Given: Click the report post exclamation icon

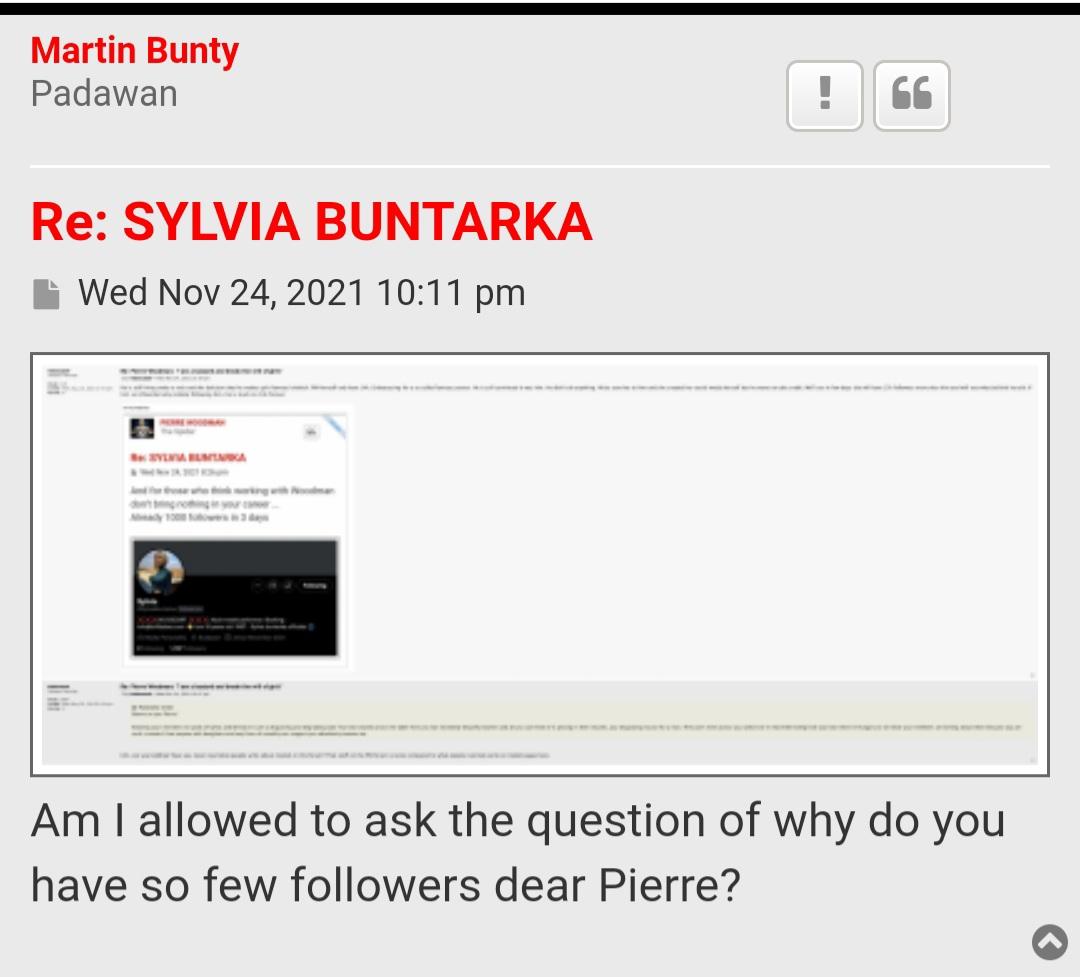Looking at the screenshot, I should tap(824, 95).
